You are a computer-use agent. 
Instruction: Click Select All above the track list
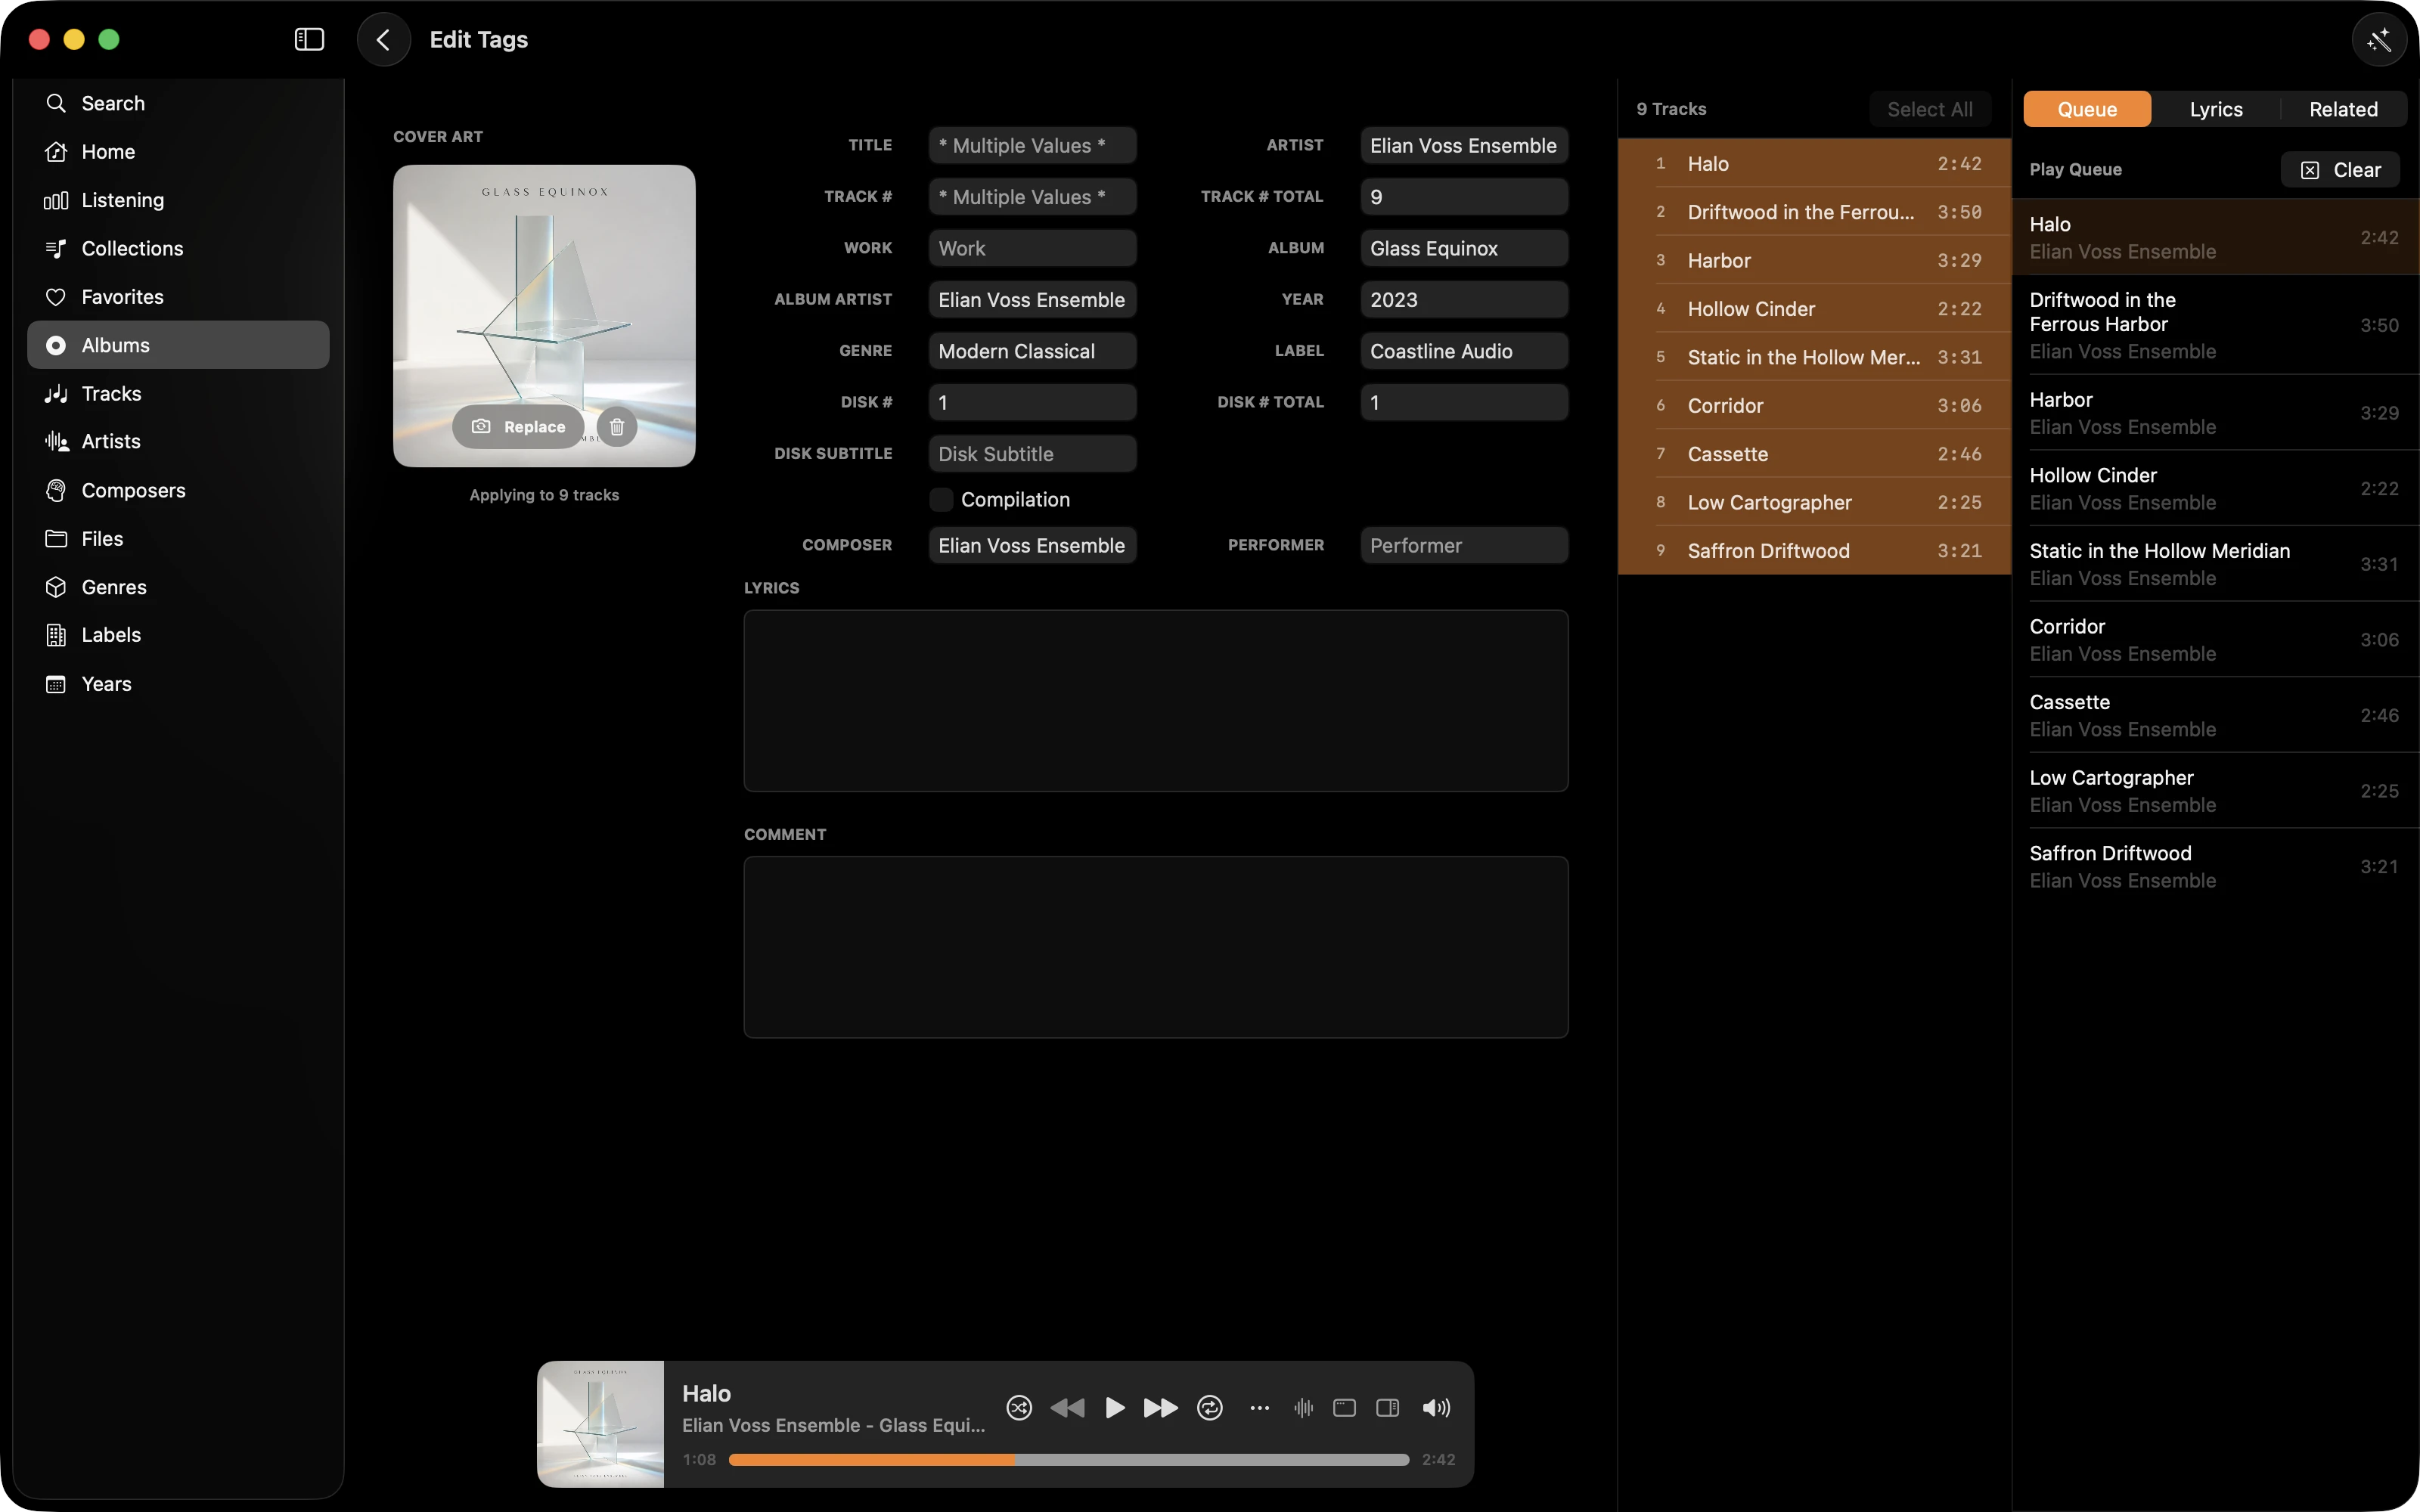click(1930, 109)
